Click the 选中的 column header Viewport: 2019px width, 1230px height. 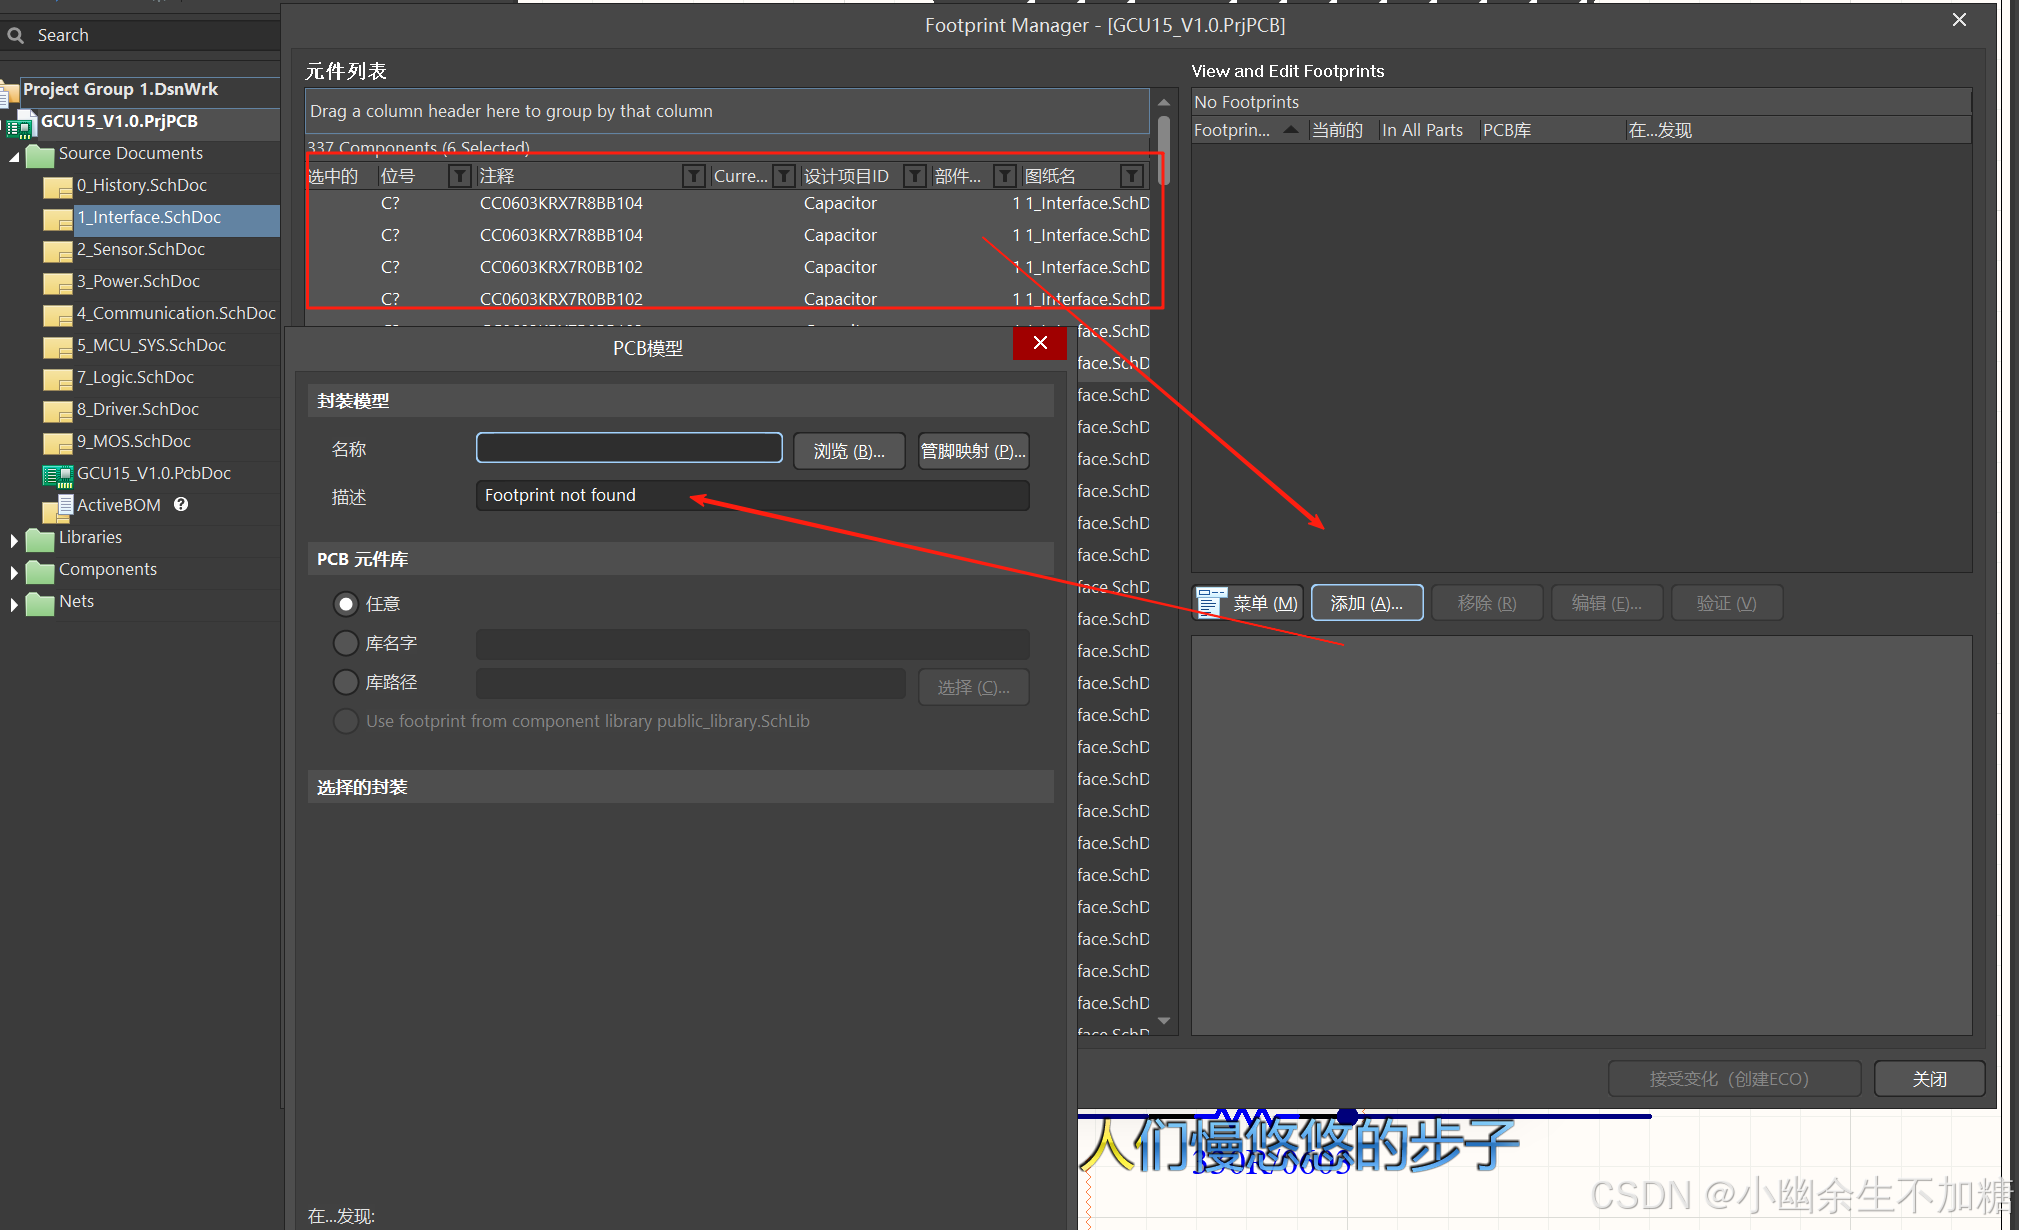coord(333,176)
